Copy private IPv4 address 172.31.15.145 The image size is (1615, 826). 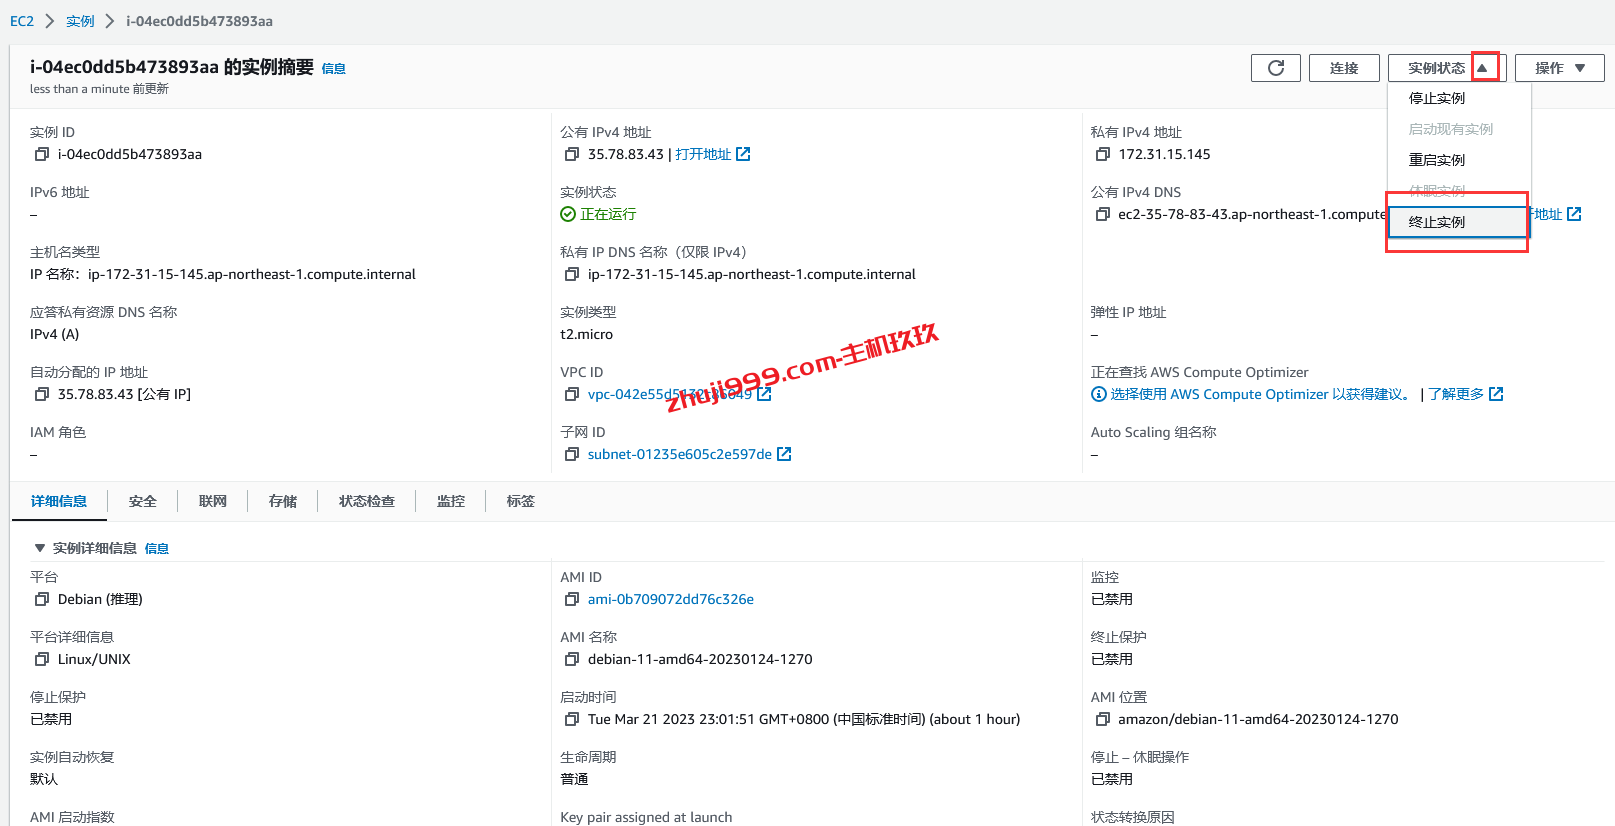click(1102, 154)
